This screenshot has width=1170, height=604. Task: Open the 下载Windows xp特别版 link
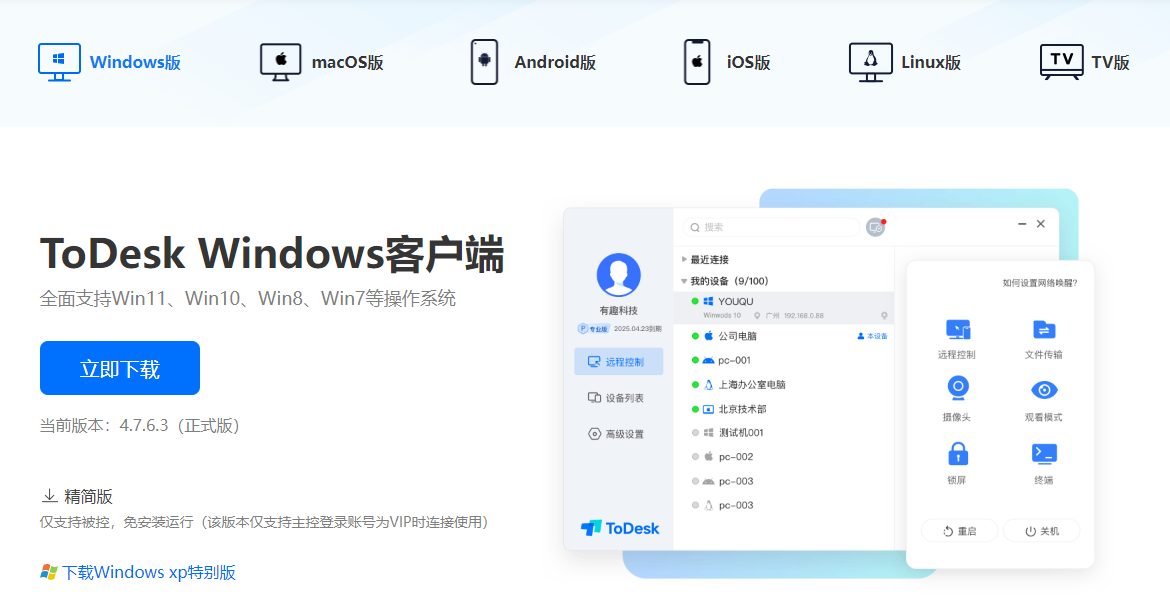(x=148, y=573)
